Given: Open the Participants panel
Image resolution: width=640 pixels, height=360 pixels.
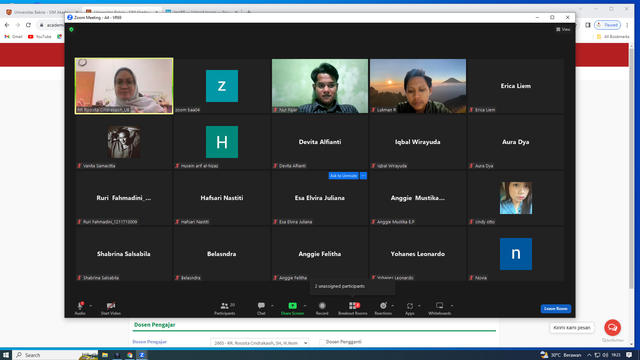Looking at the screenshot, I should (x=224, y=308).
